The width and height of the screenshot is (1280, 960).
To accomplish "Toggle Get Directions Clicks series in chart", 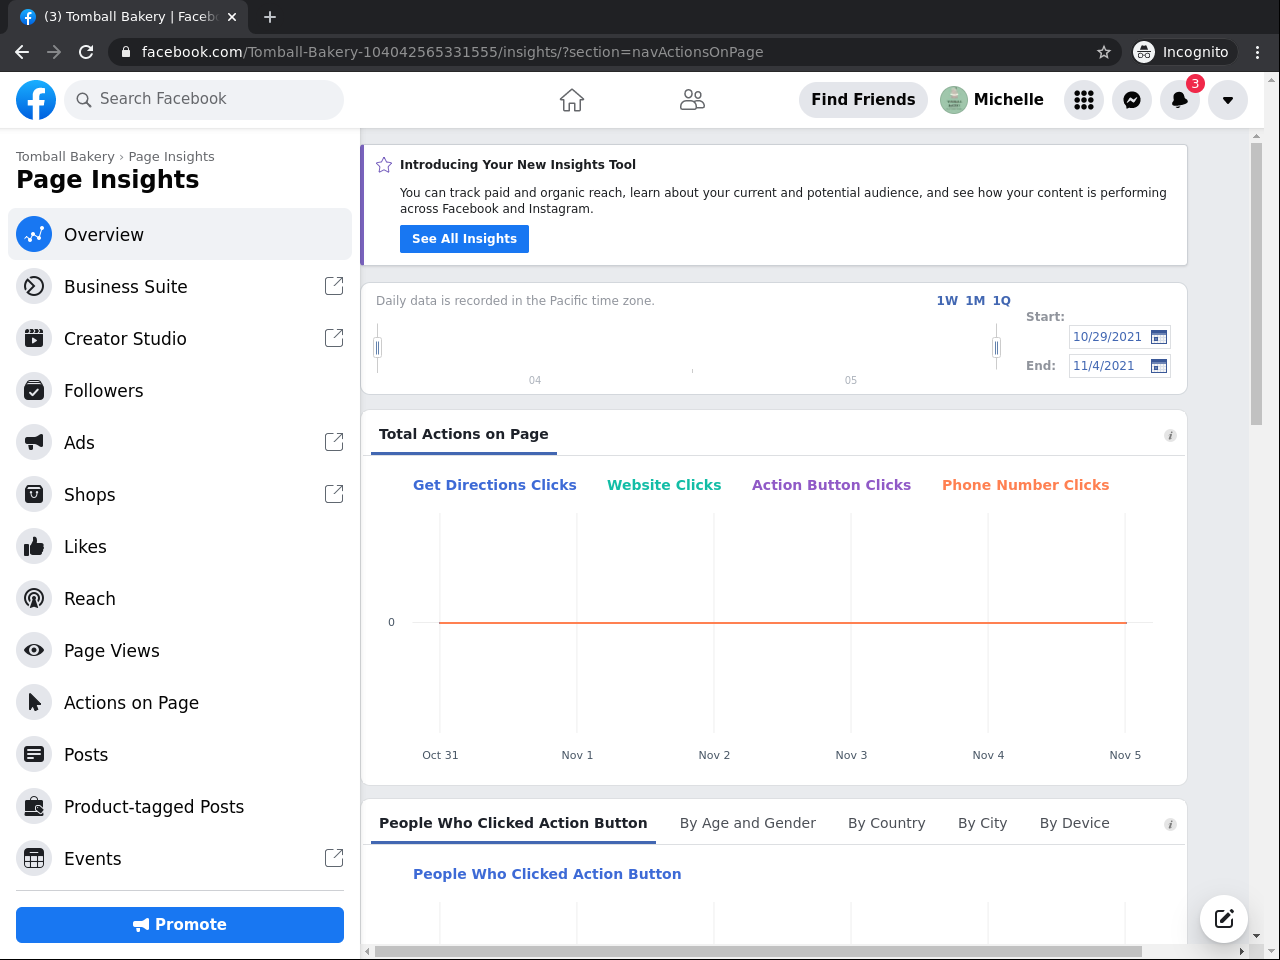I will pyautogui.click(x=495, y=485).
